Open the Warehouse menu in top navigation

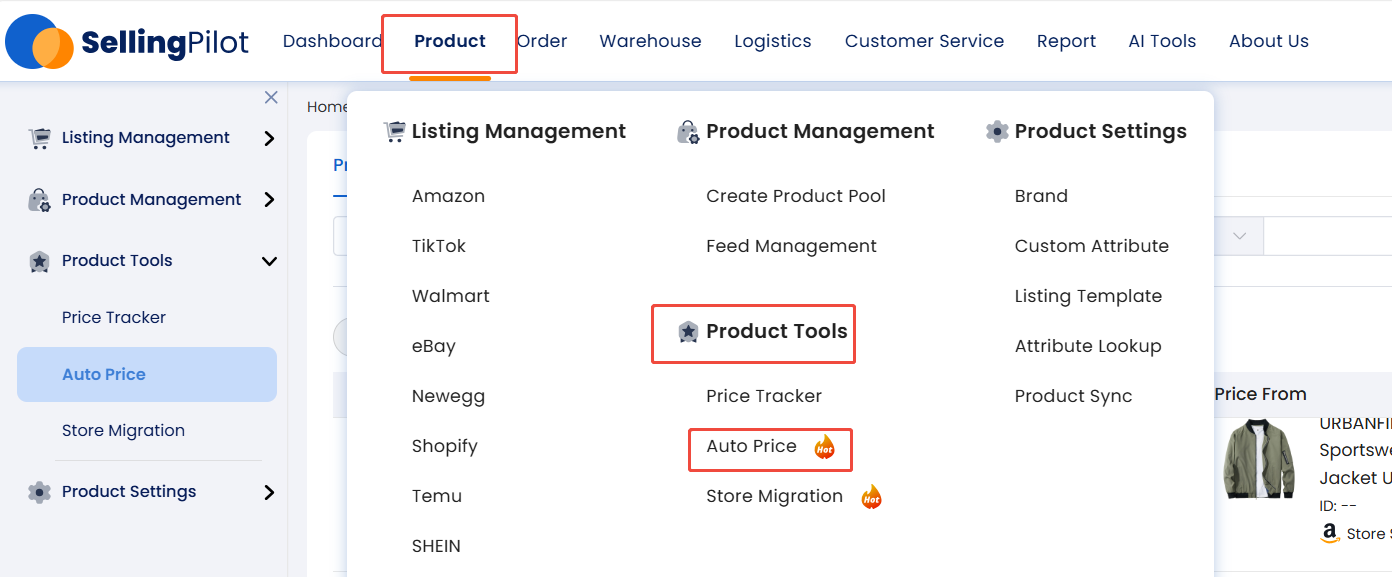(x=650, y=41)
